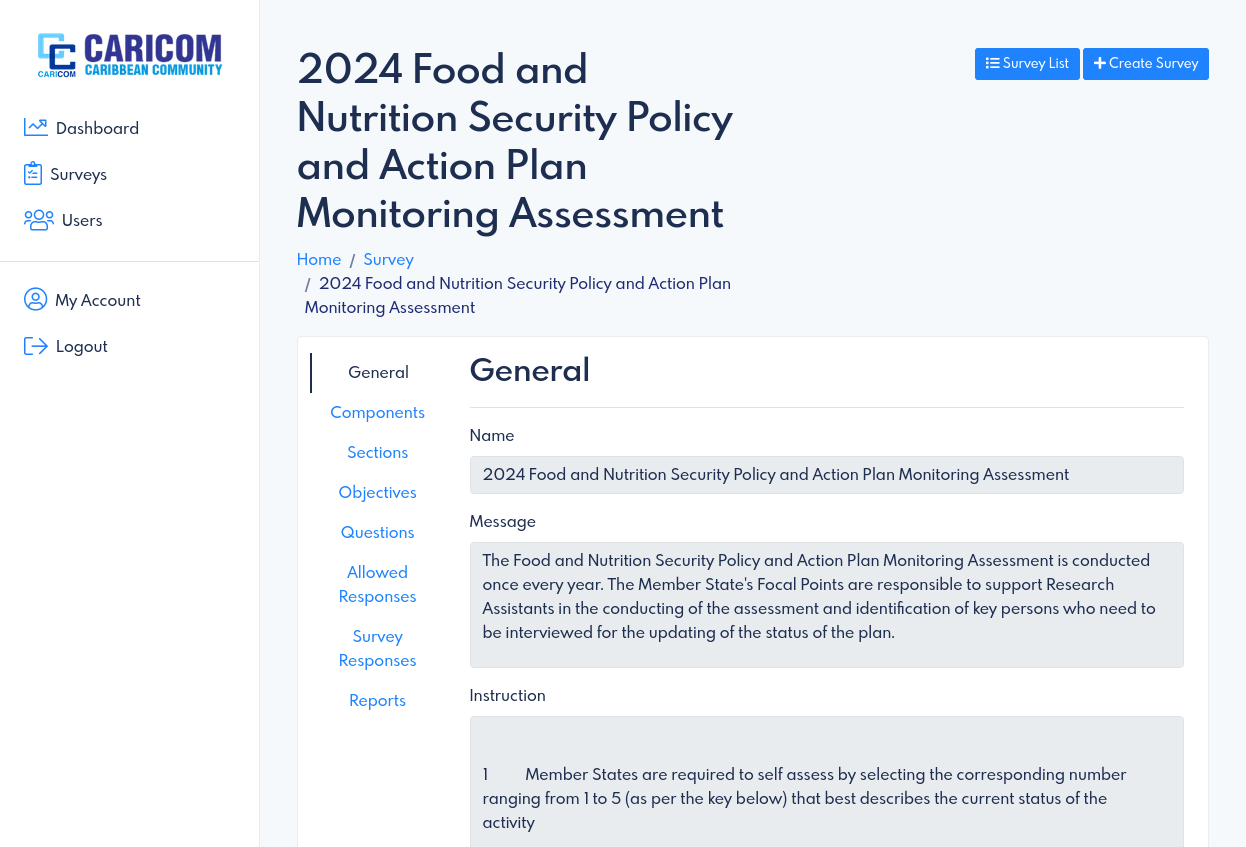The image size is (1246, 847).
Task: Open the Allowed Responses tab
Action: tap(378, 584)
